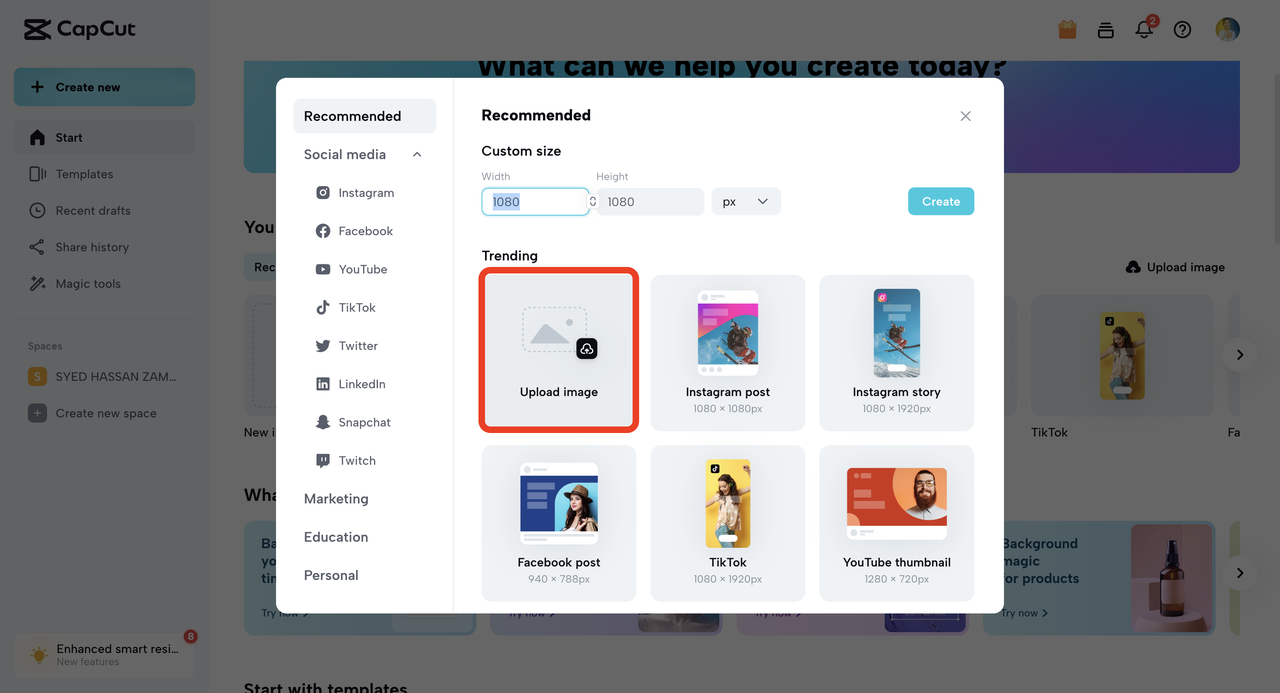Viewport: 1280px width, 693px height.
Task: Click the Width field stepper arrows
Action: tap(593, 202)
